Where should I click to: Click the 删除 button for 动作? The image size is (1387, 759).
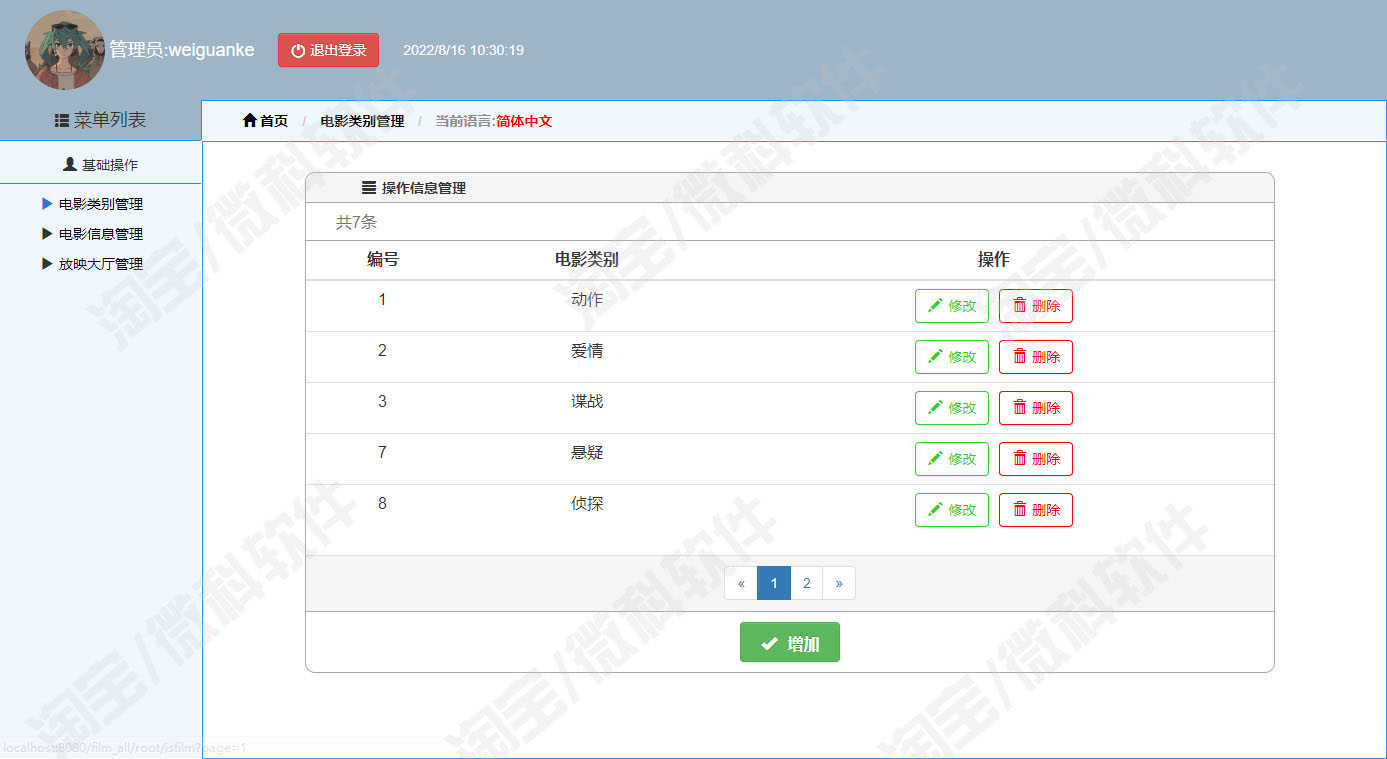click(1036, 306)
